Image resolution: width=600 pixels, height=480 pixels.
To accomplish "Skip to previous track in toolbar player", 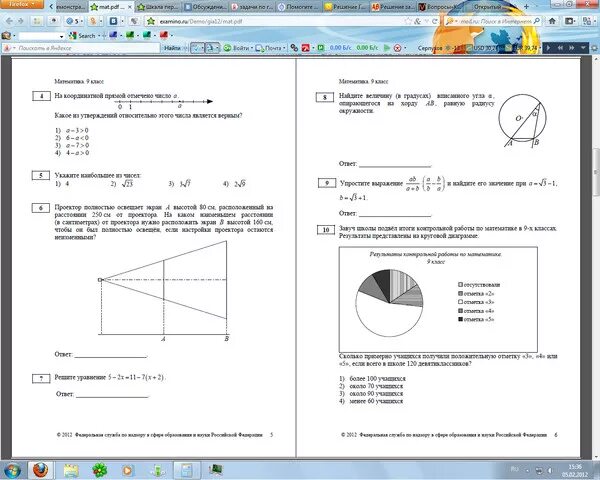I will tap(560, 48).
